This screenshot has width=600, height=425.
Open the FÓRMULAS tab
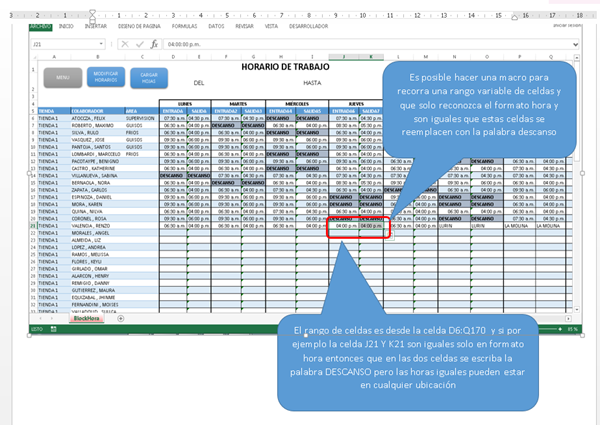point(184,26)
